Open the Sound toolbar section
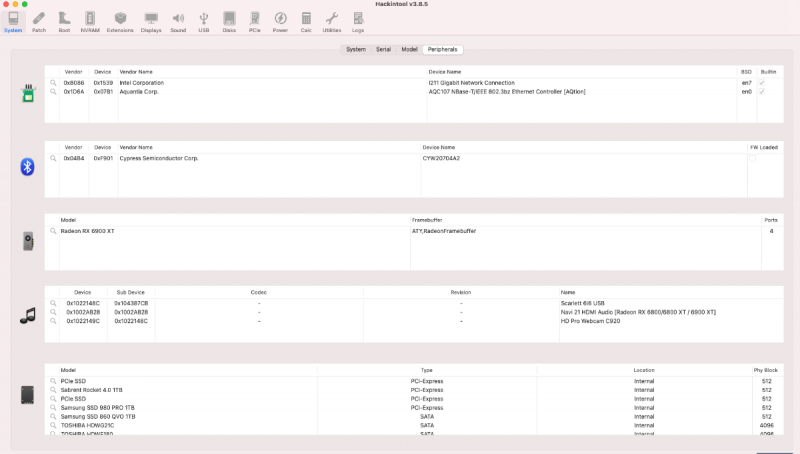The height and width of the screenshot is (454, 800). coord(178,22)
